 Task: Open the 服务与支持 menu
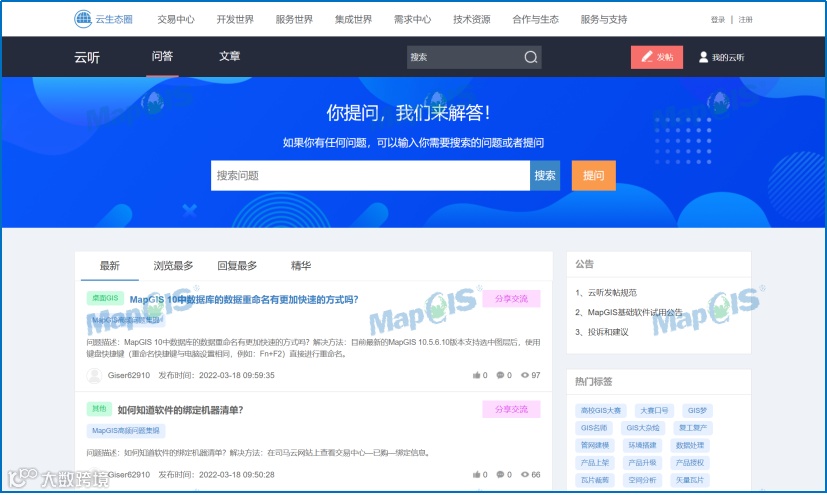603,20
